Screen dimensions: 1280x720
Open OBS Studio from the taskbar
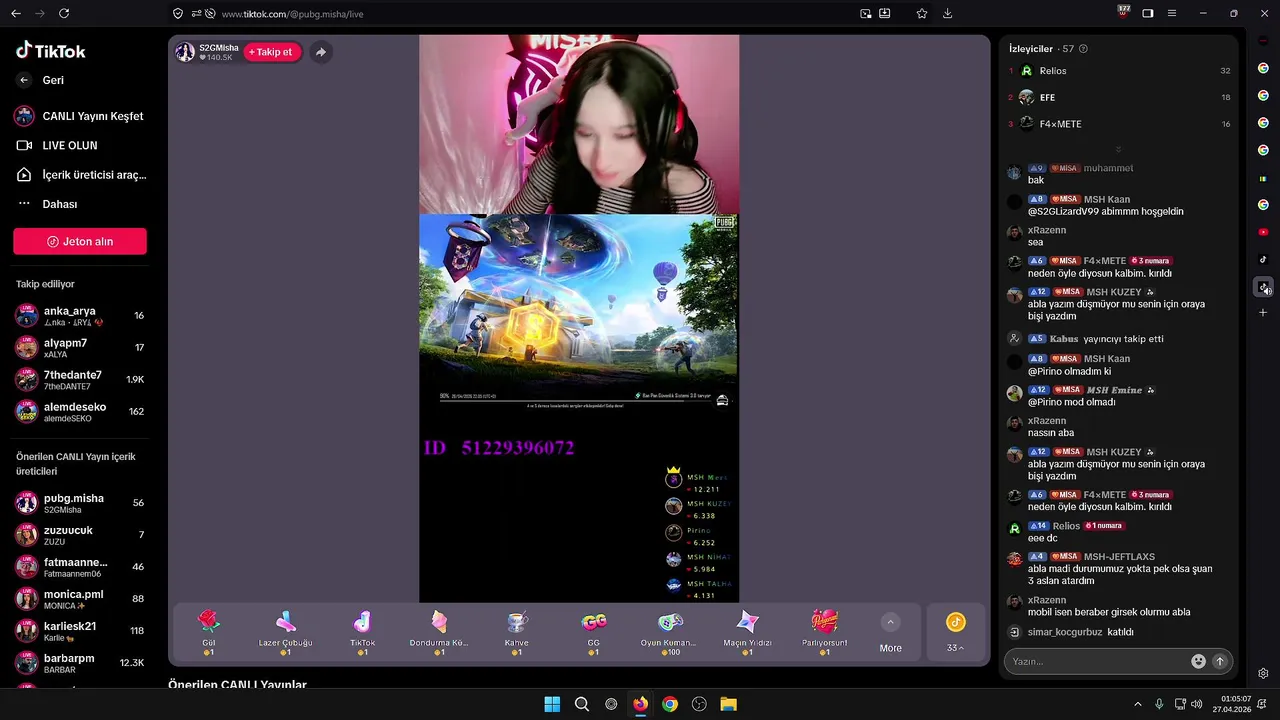click(x=699, y=704)
